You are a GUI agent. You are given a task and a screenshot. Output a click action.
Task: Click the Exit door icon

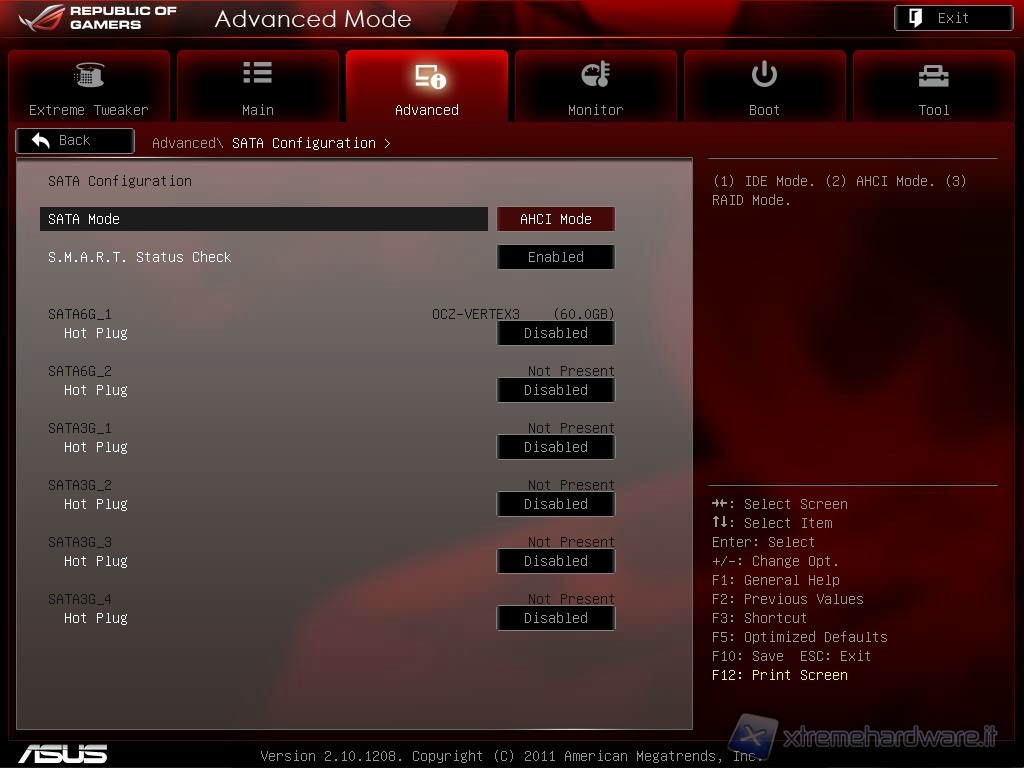pyautogui.click(x=916, y=18)
